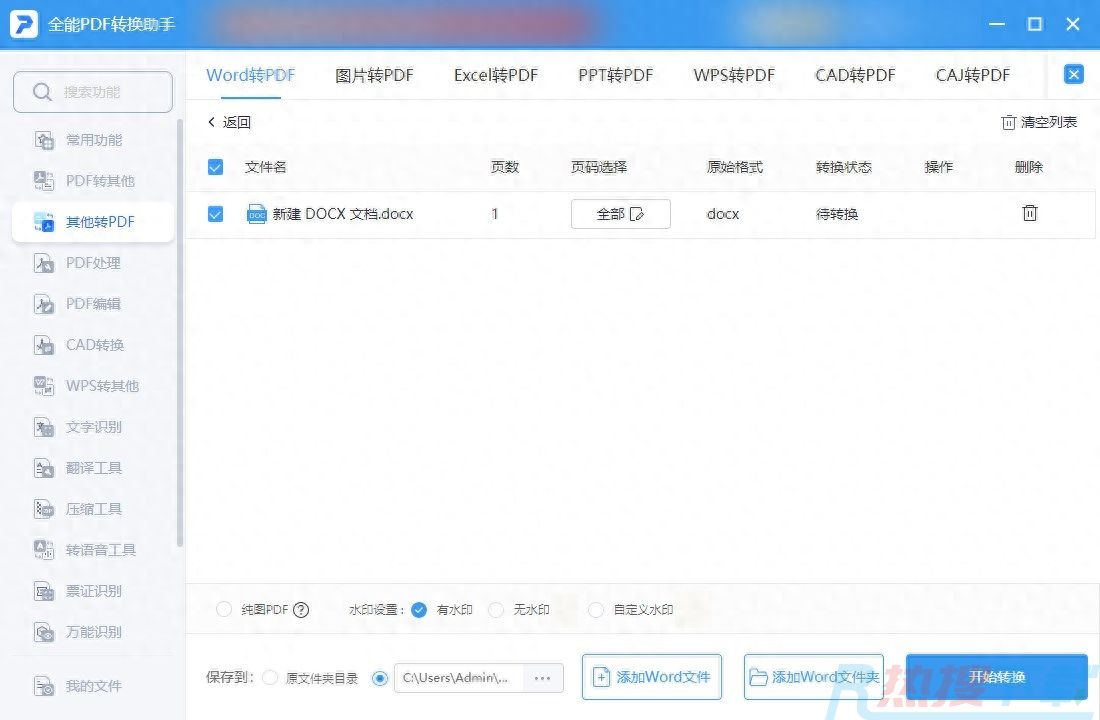This screenshot has width=1100, height=720.
Task: Switch to the Excel转PDF tab
Action: click(x=495, y=74)
